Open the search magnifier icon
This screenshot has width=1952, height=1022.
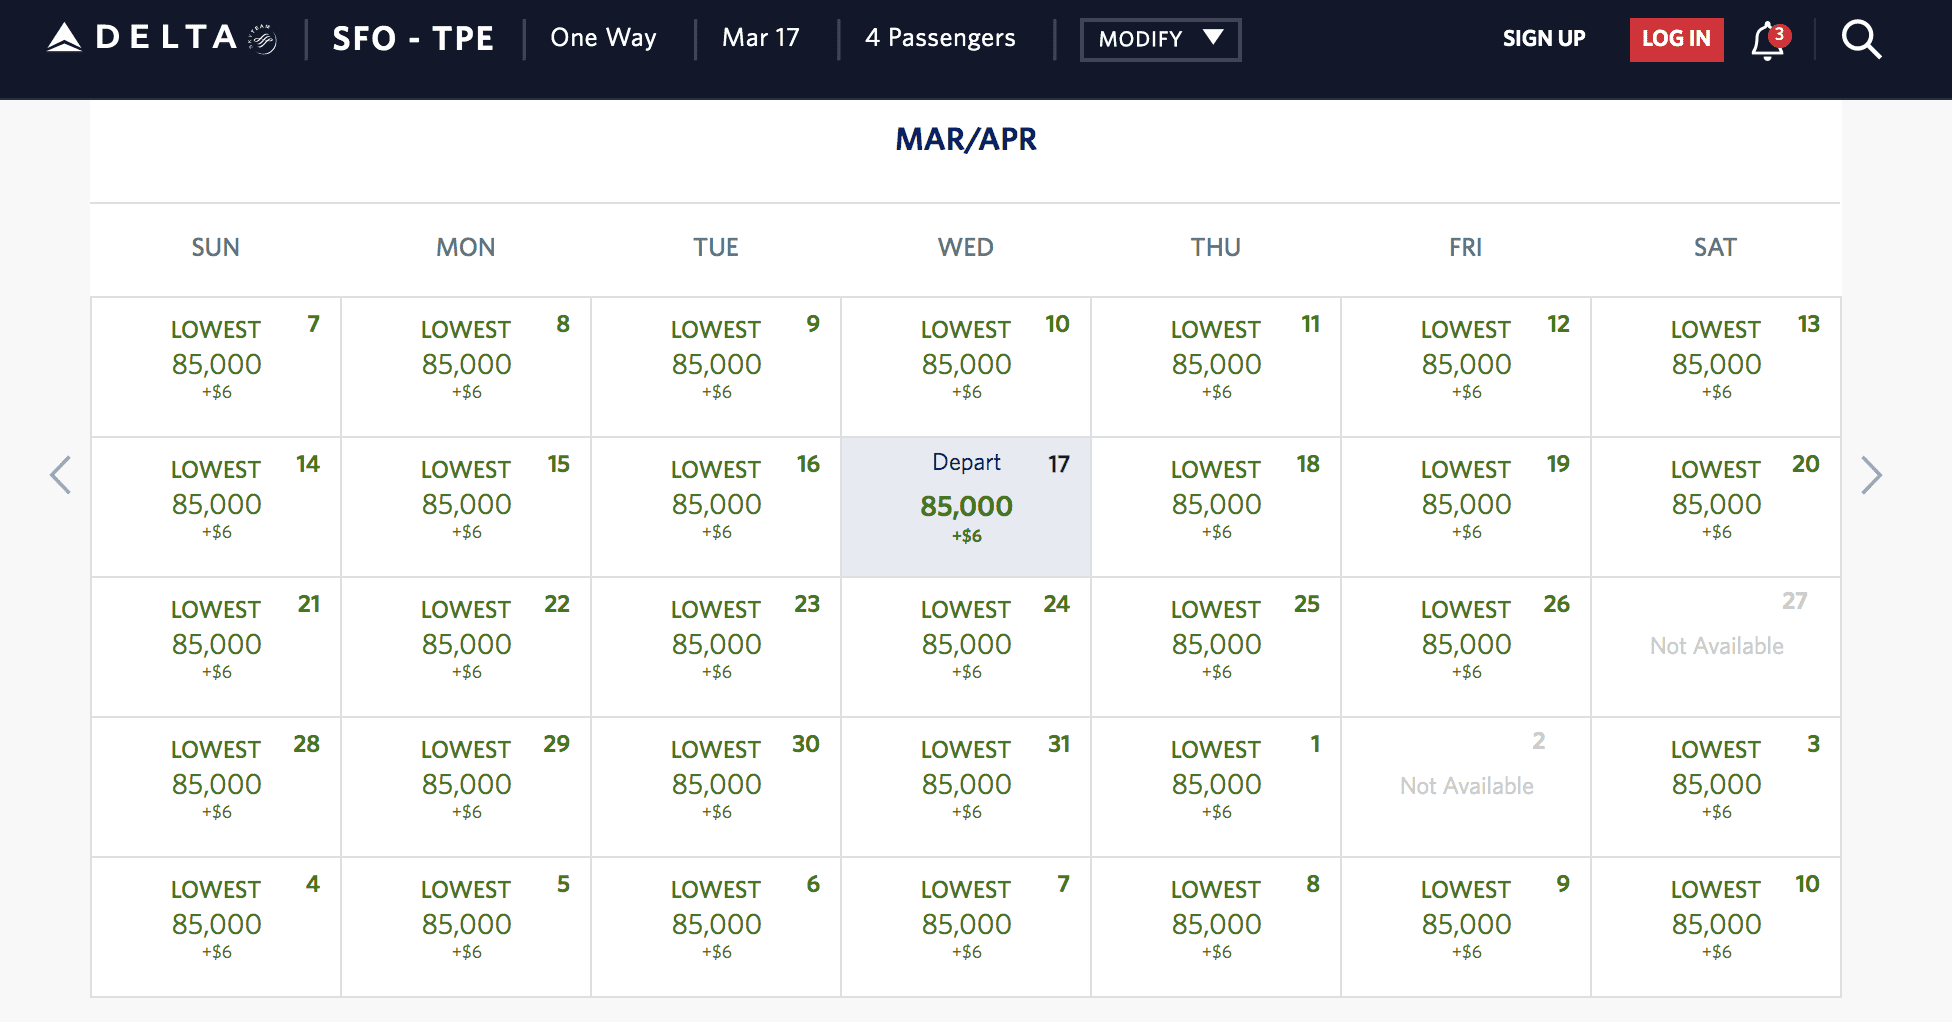click(1861, 40)
